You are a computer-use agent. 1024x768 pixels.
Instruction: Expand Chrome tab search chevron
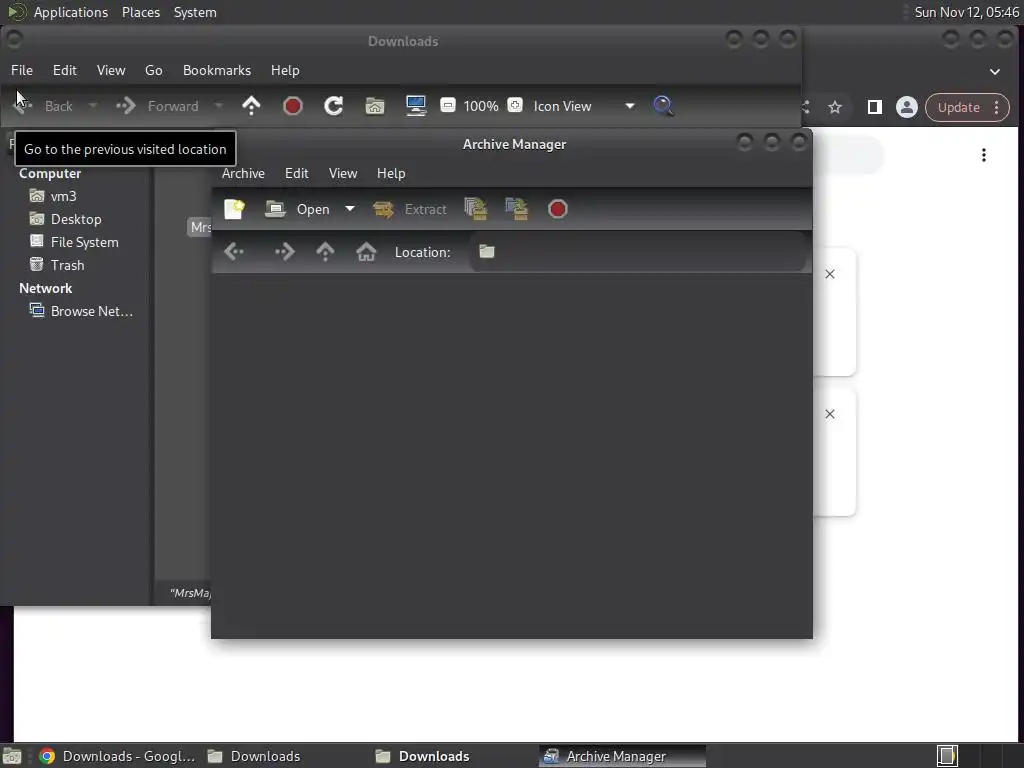995,71
